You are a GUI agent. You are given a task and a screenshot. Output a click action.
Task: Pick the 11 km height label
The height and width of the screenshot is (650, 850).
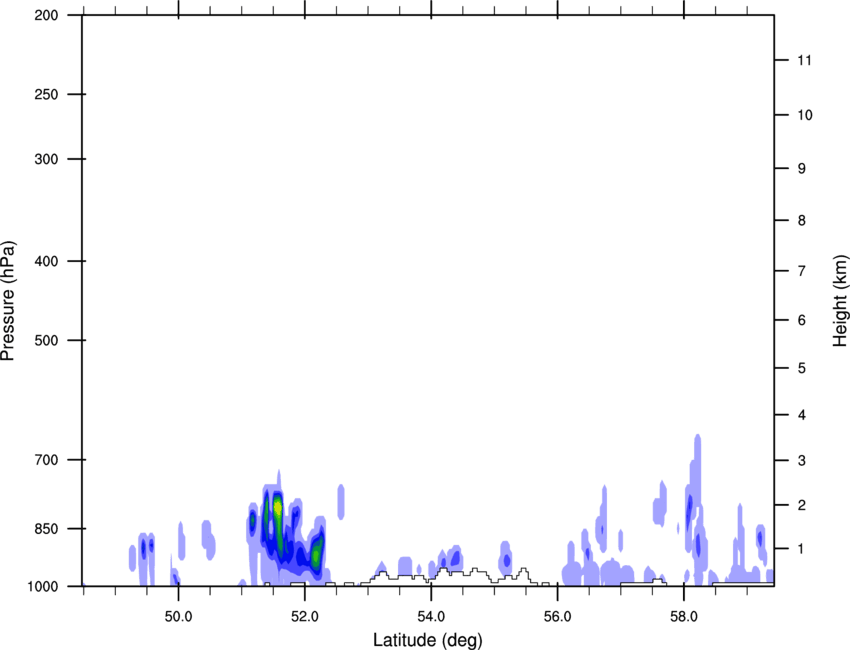point(804,60)
